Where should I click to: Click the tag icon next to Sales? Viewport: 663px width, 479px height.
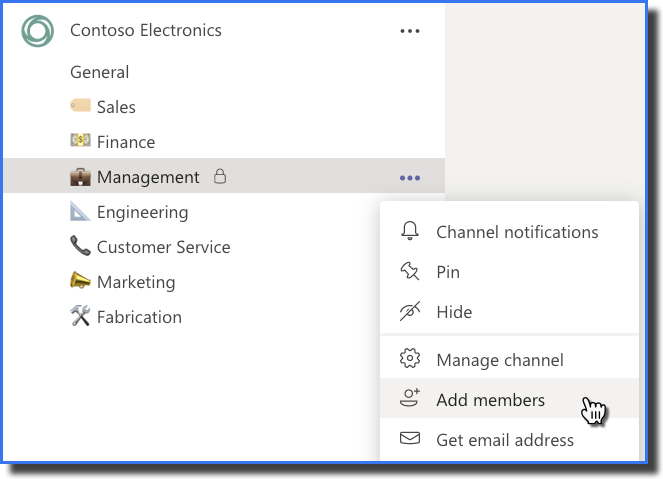[80, 105]
